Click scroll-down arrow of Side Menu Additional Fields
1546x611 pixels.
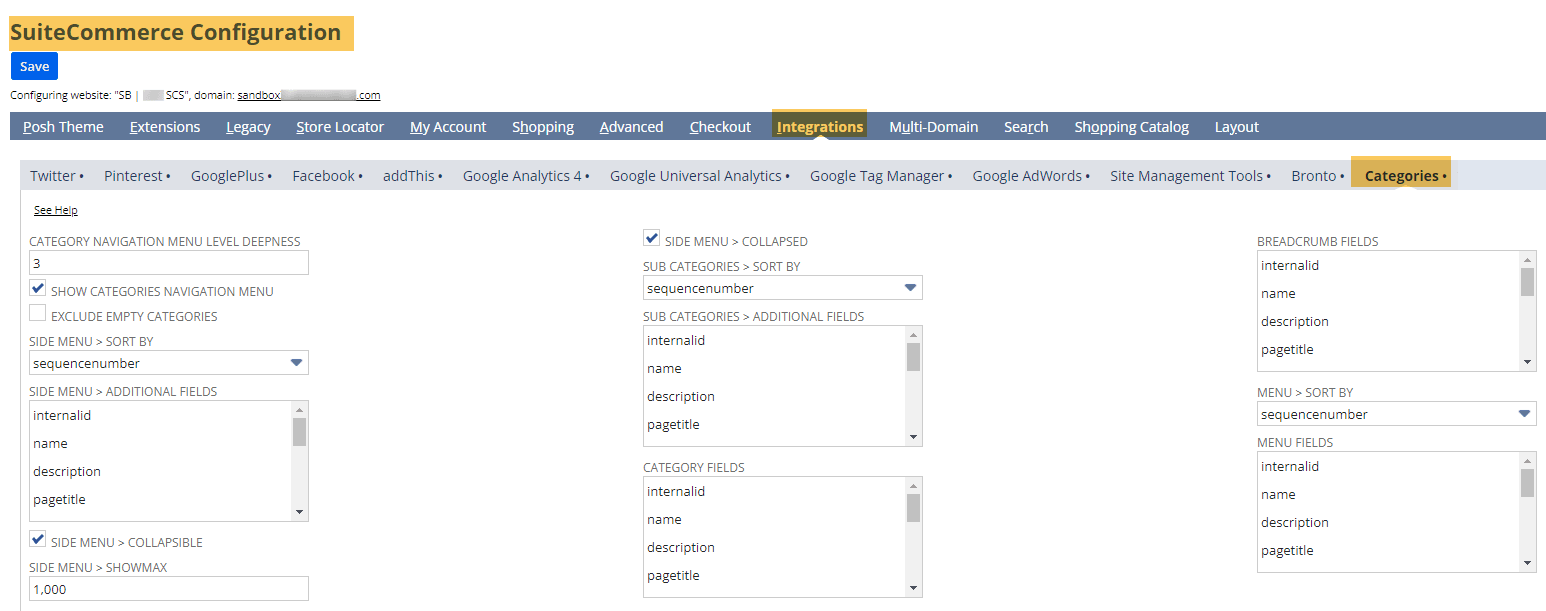click(x=299, y=512)
